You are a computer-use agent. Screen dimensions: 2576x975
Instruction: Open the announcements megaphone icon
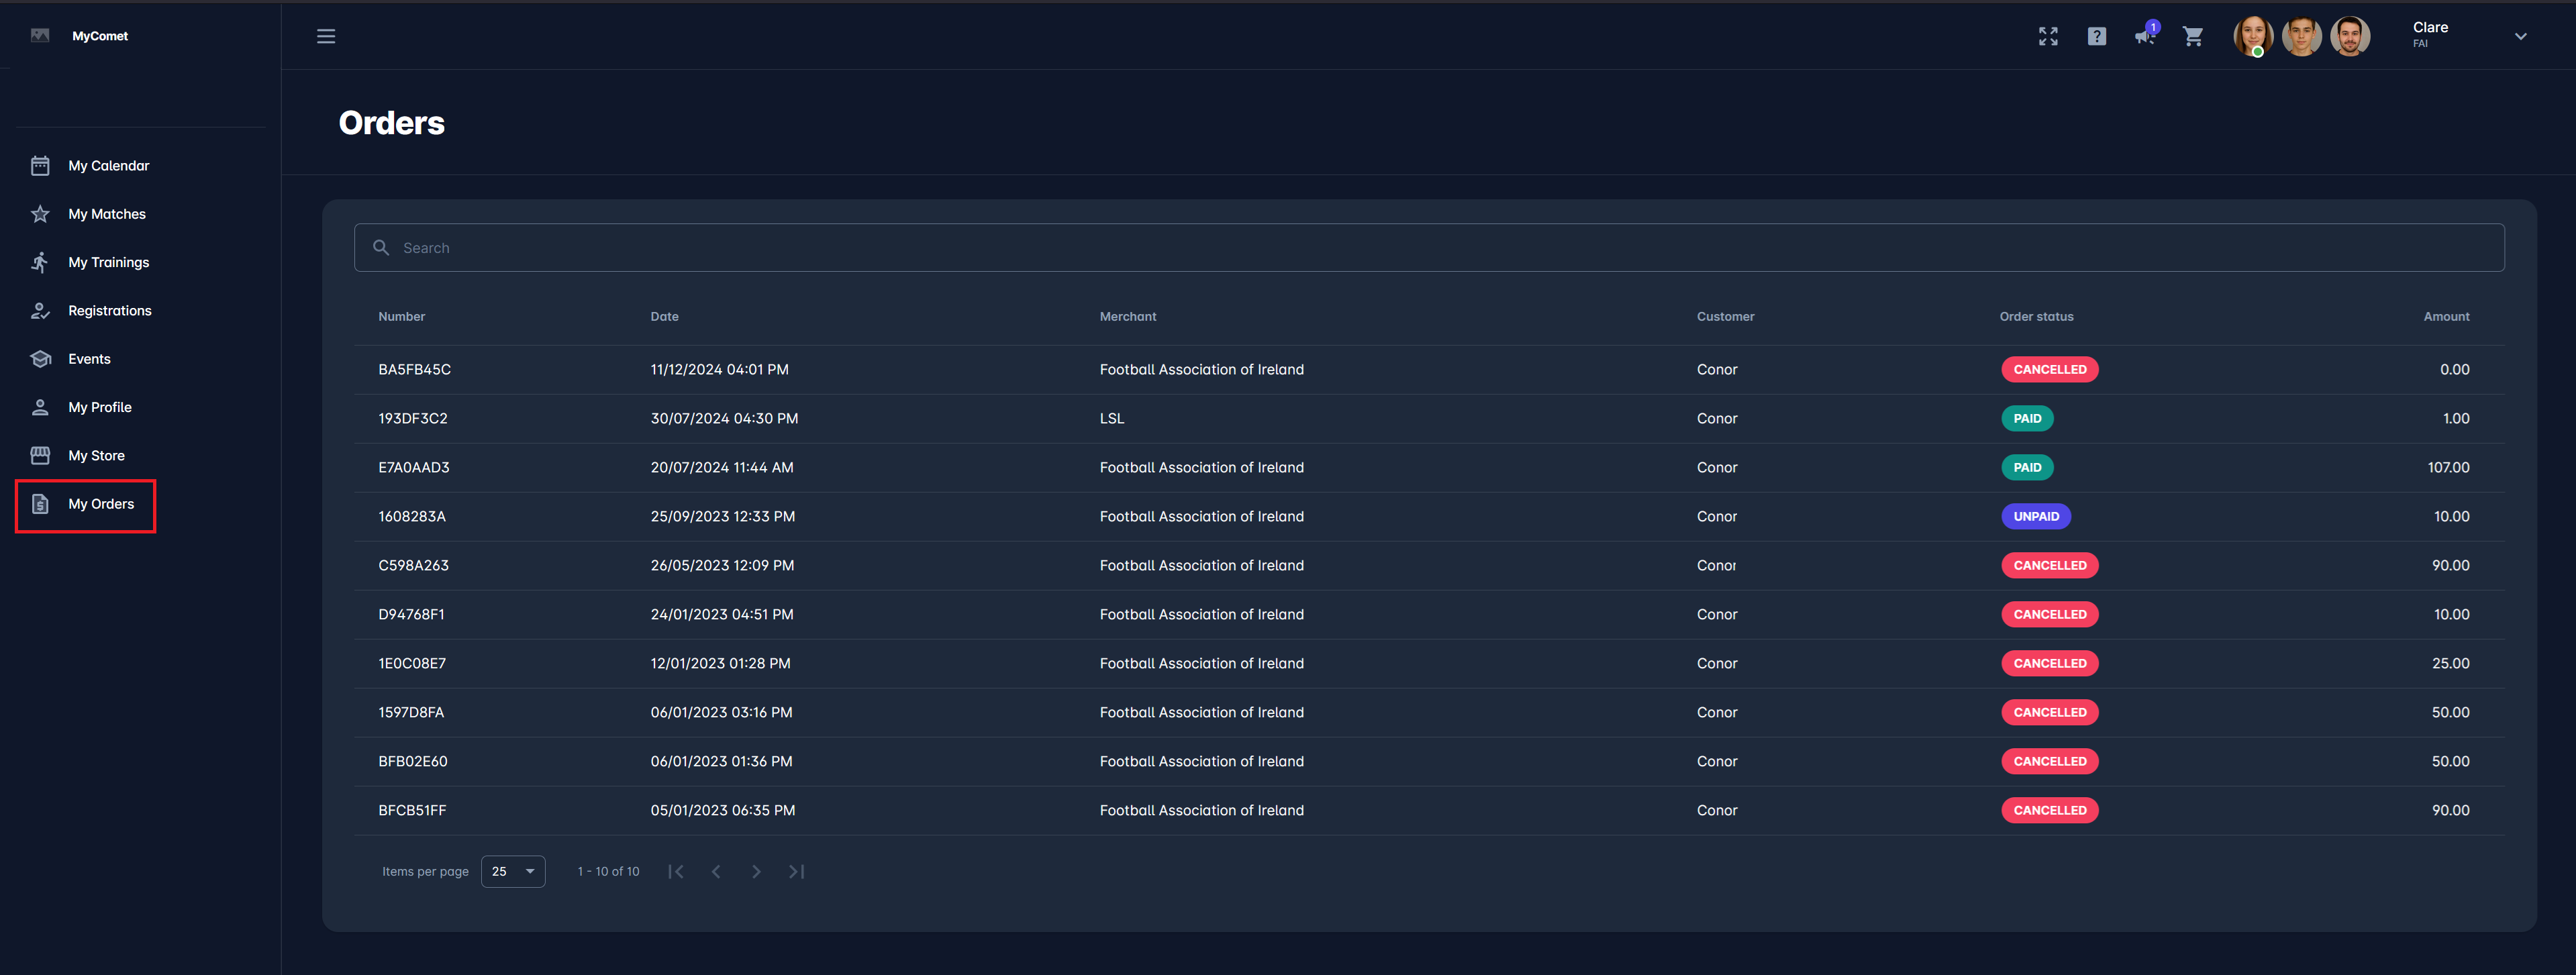(2144, 36)
